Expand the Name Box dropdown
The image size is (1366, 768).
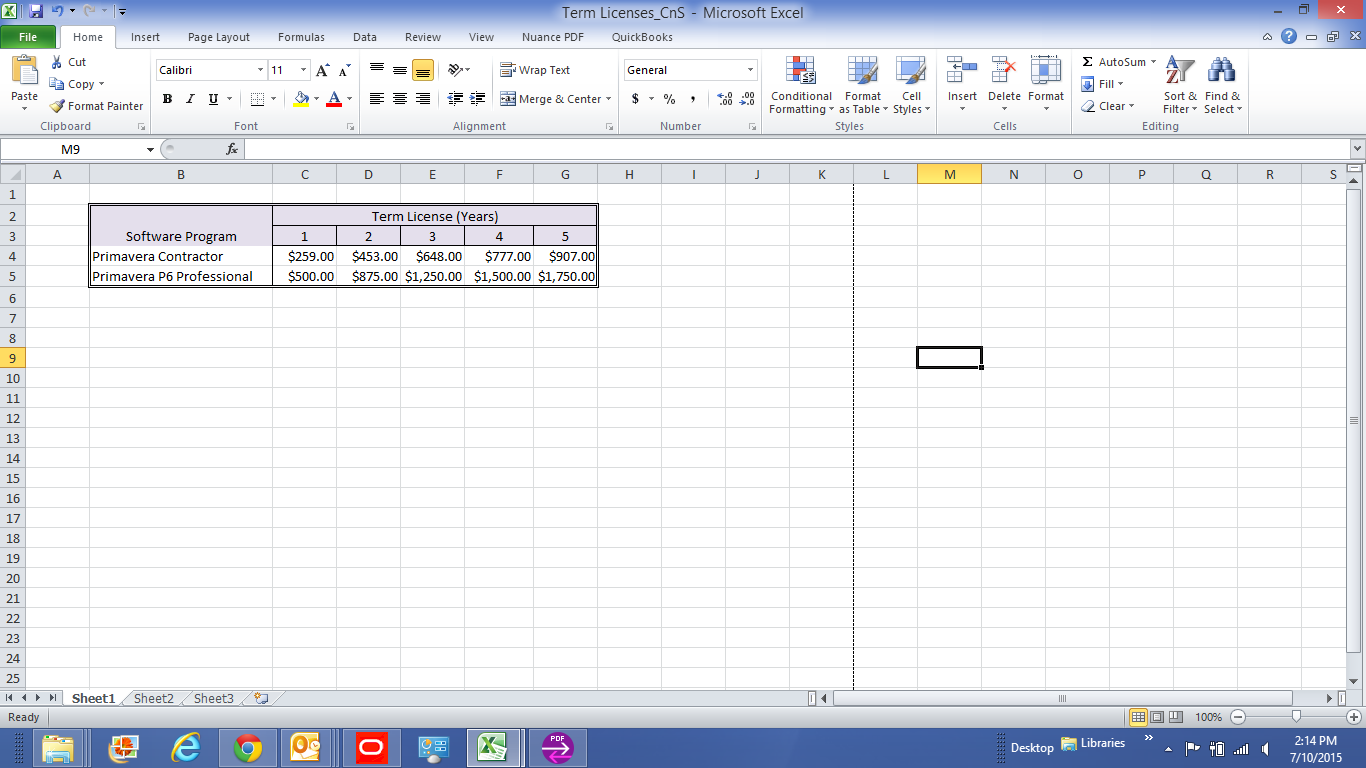(x=151, y=149)
